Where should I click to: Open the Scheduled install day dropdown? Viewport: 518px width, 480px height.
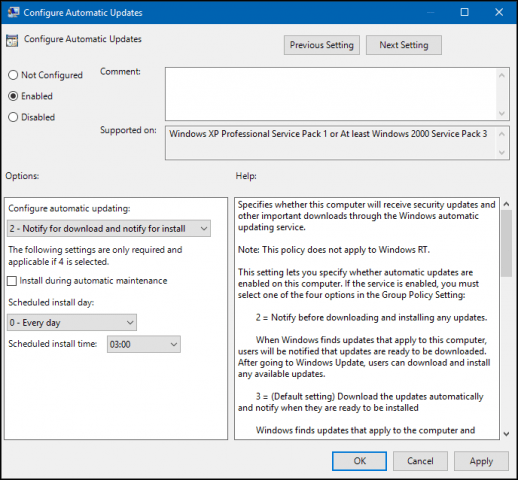point(72,323)
